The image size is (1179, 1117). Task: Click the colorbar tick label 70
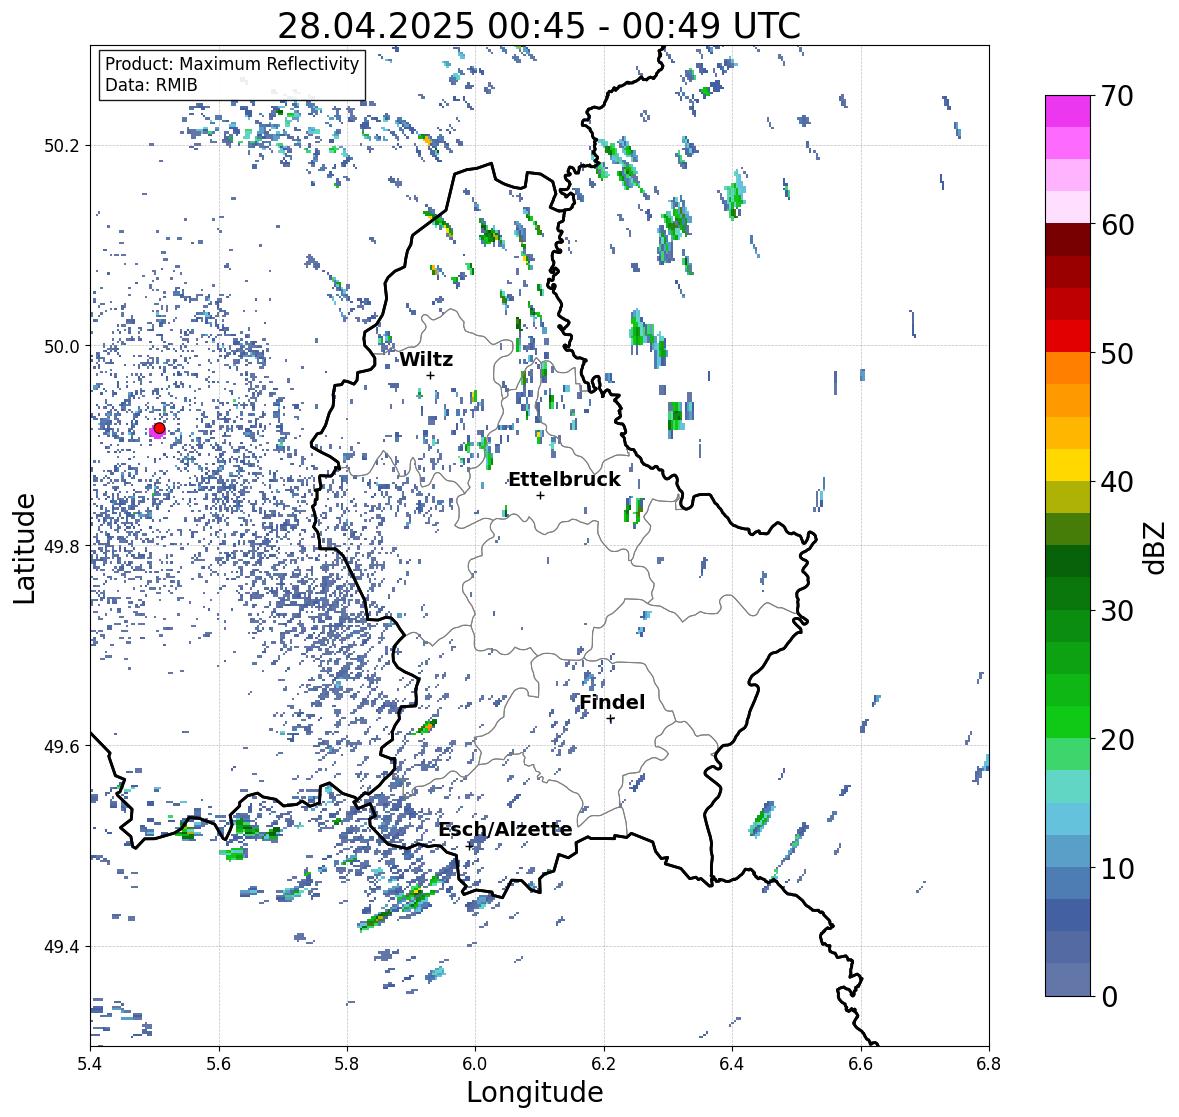[1117, 96]
